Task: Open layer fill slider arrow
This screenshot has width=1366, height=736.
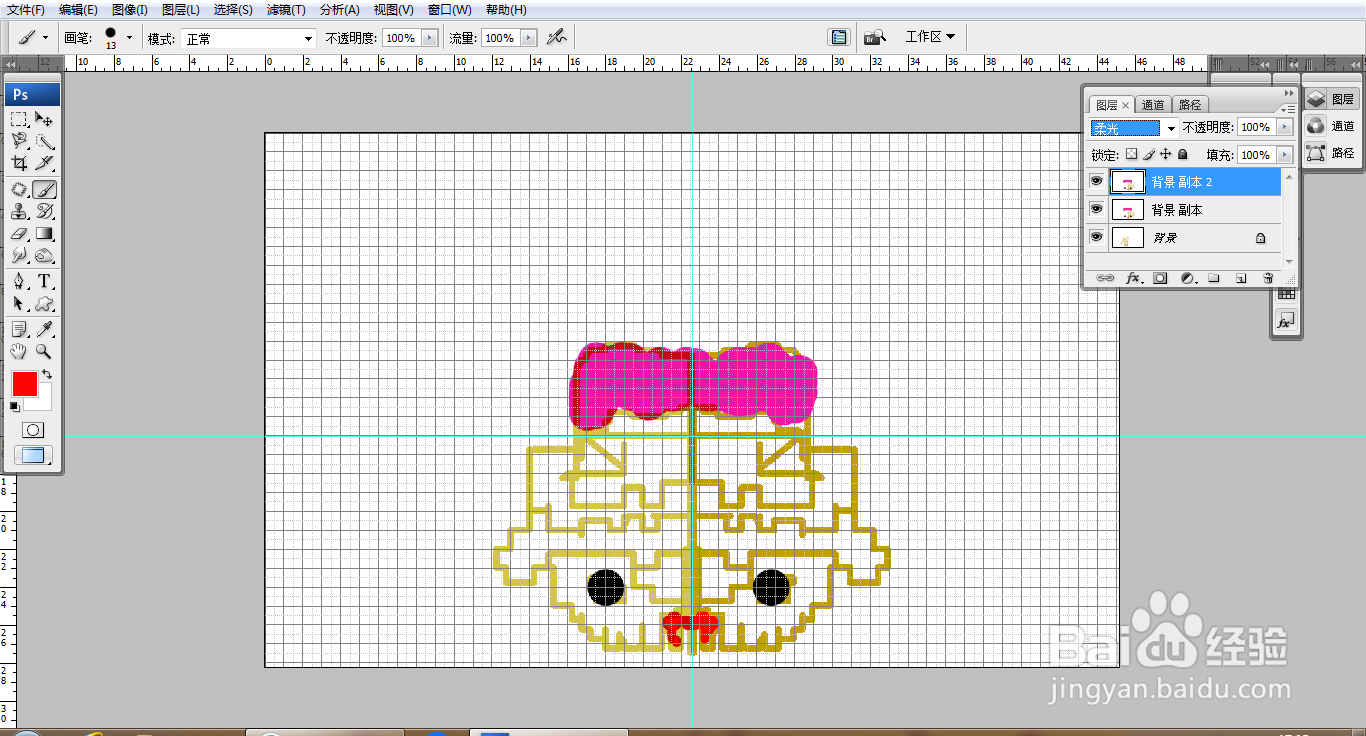Action: point(1285,155)
